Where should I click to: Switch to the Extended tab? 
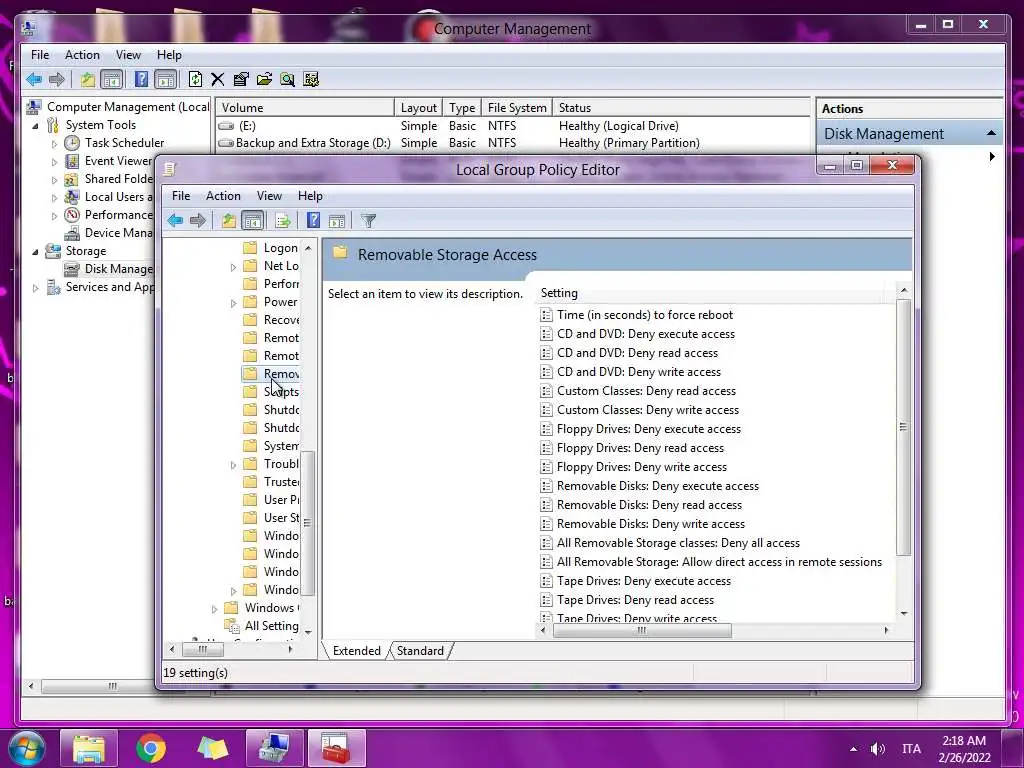[357, 651]
